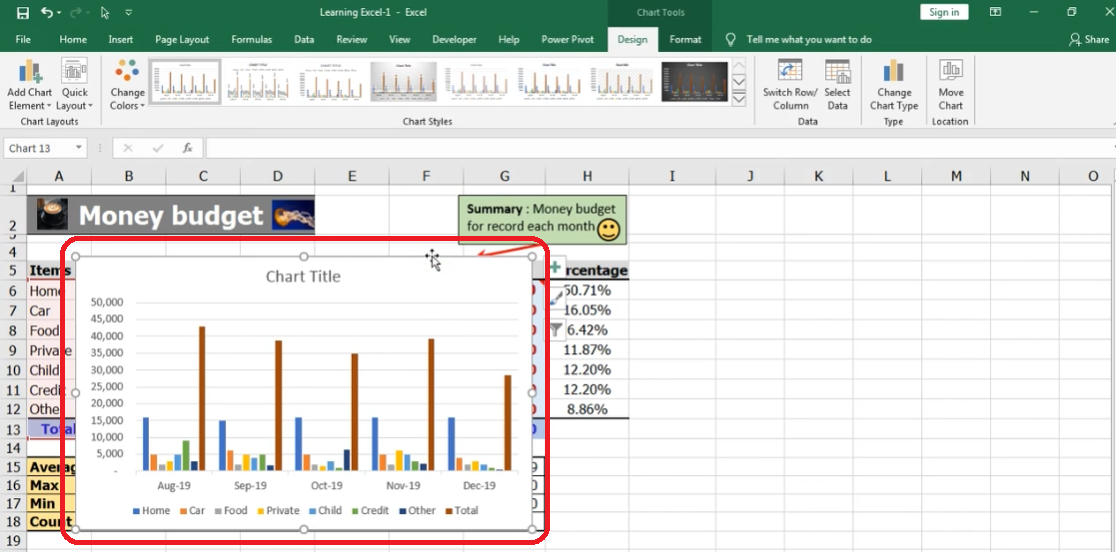
Task: Select the dark background chart style thumbnail
Action: pyautogui.click(x=695, y=81)
